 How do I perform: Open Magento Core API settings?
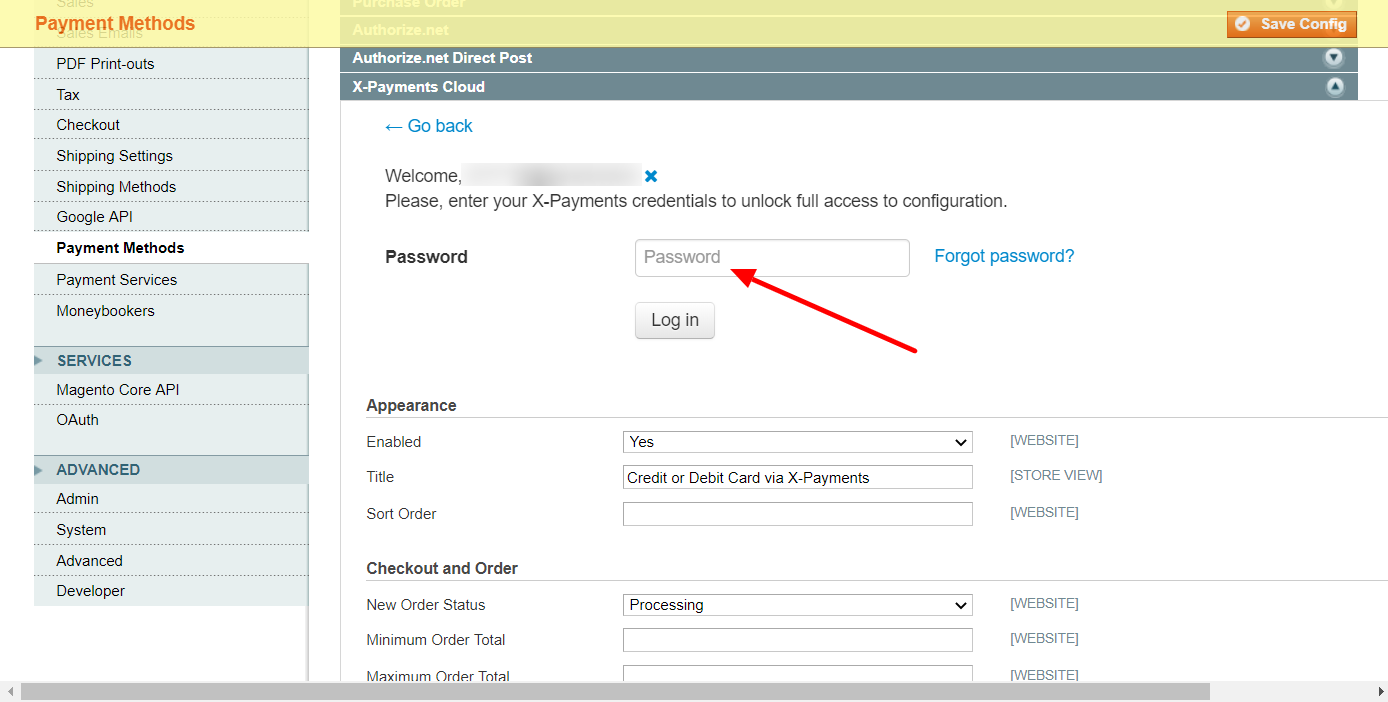(171, 390)
